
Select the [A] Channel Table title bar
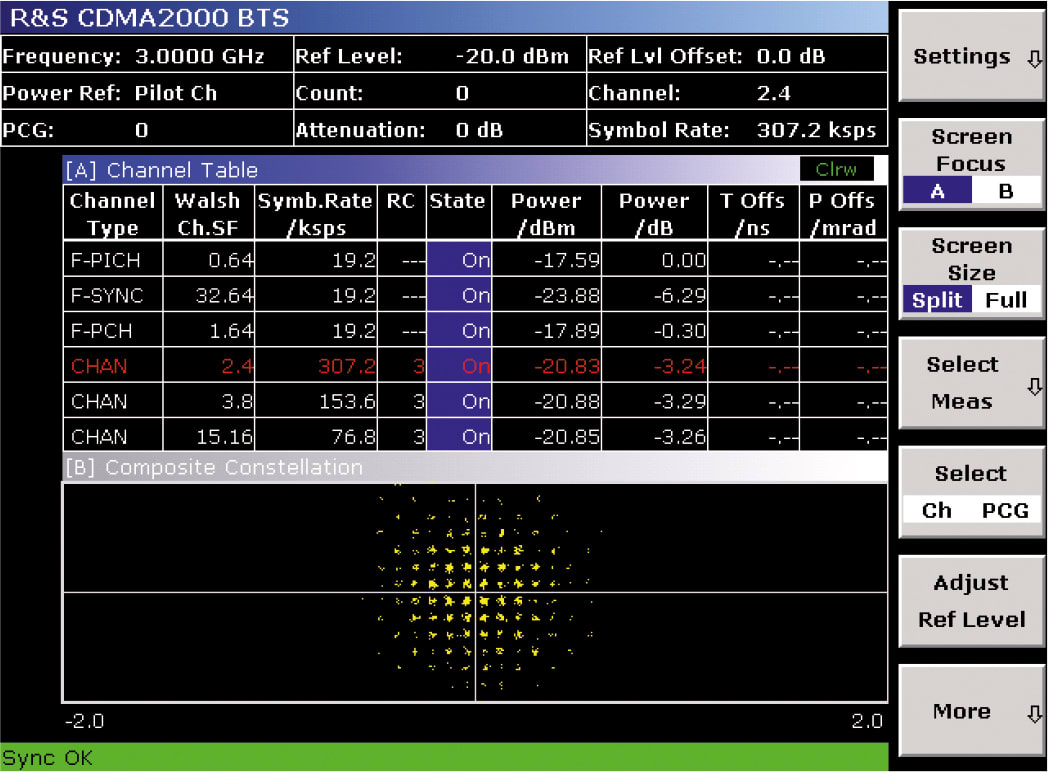pos(160,169)
